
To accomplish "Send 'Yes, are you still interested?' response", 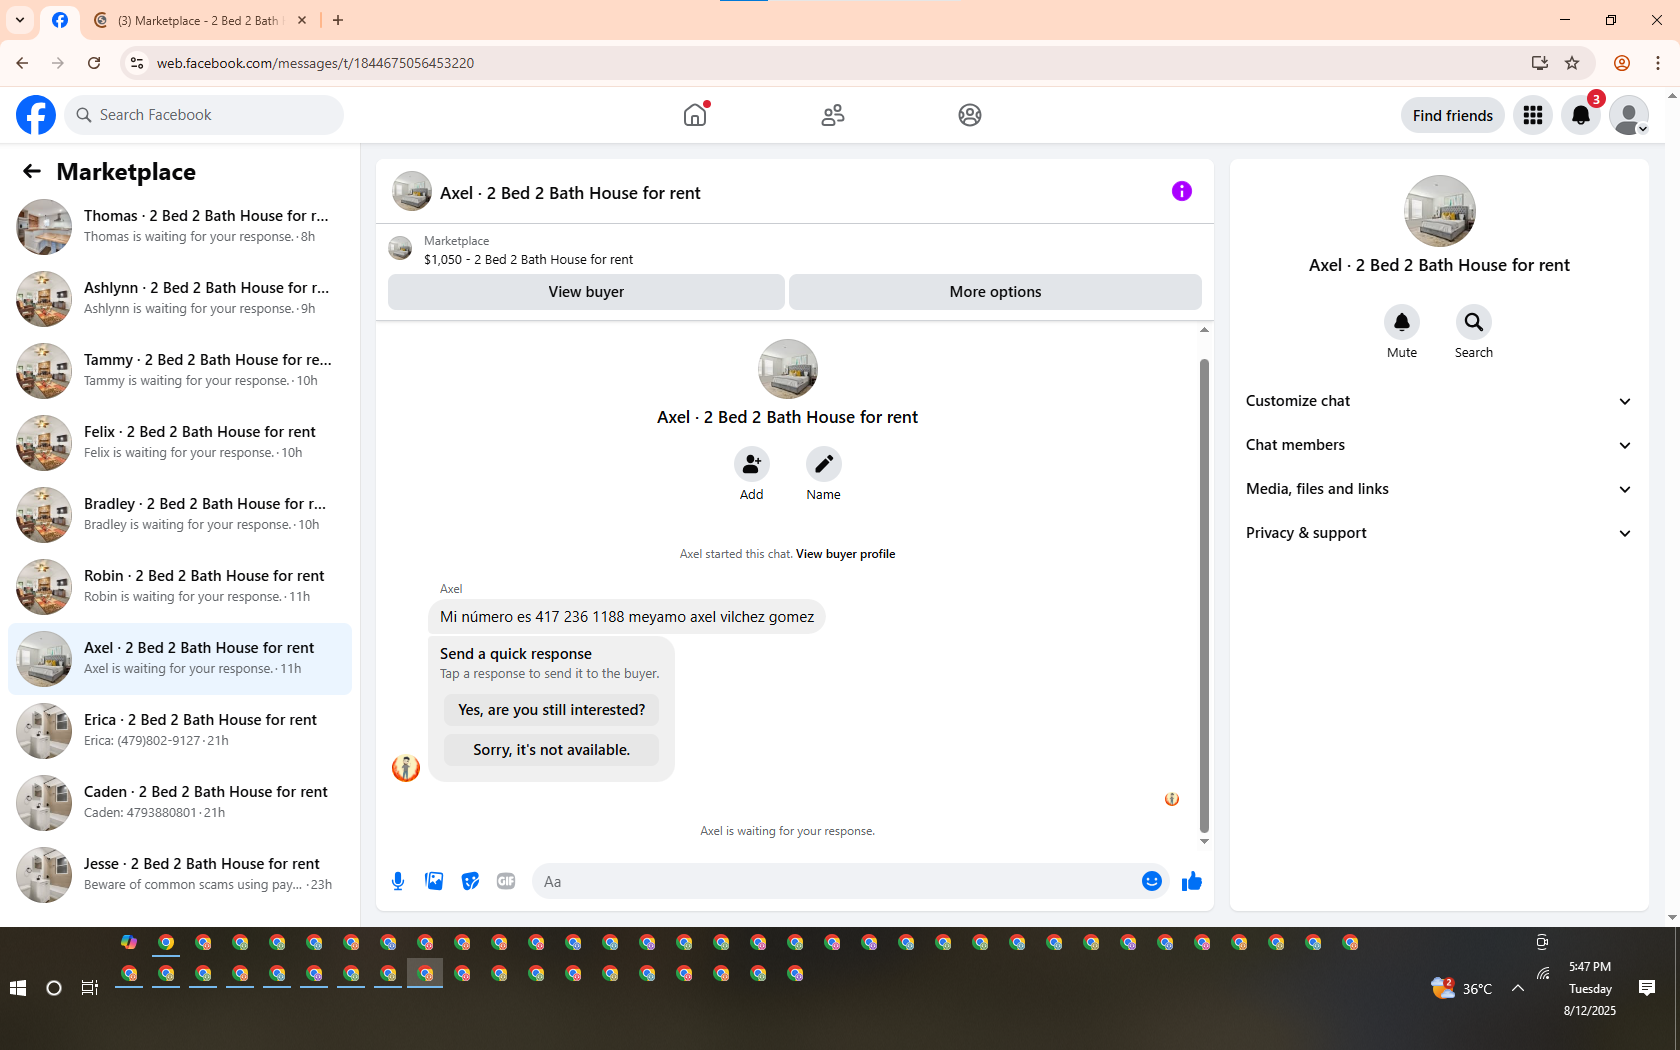I will click(552, 710).
